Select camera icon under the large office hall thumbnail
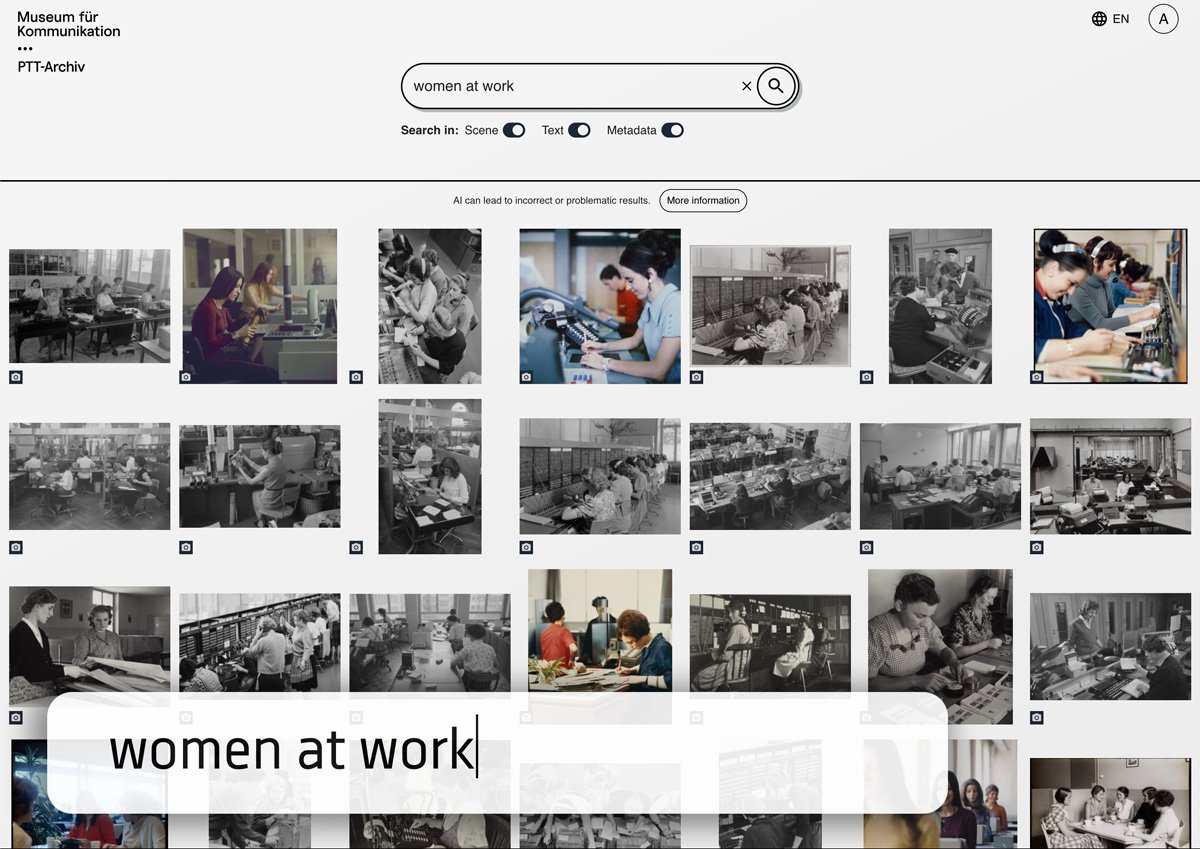This screenshot has width=1200, height=849. (x=696, y=547)
